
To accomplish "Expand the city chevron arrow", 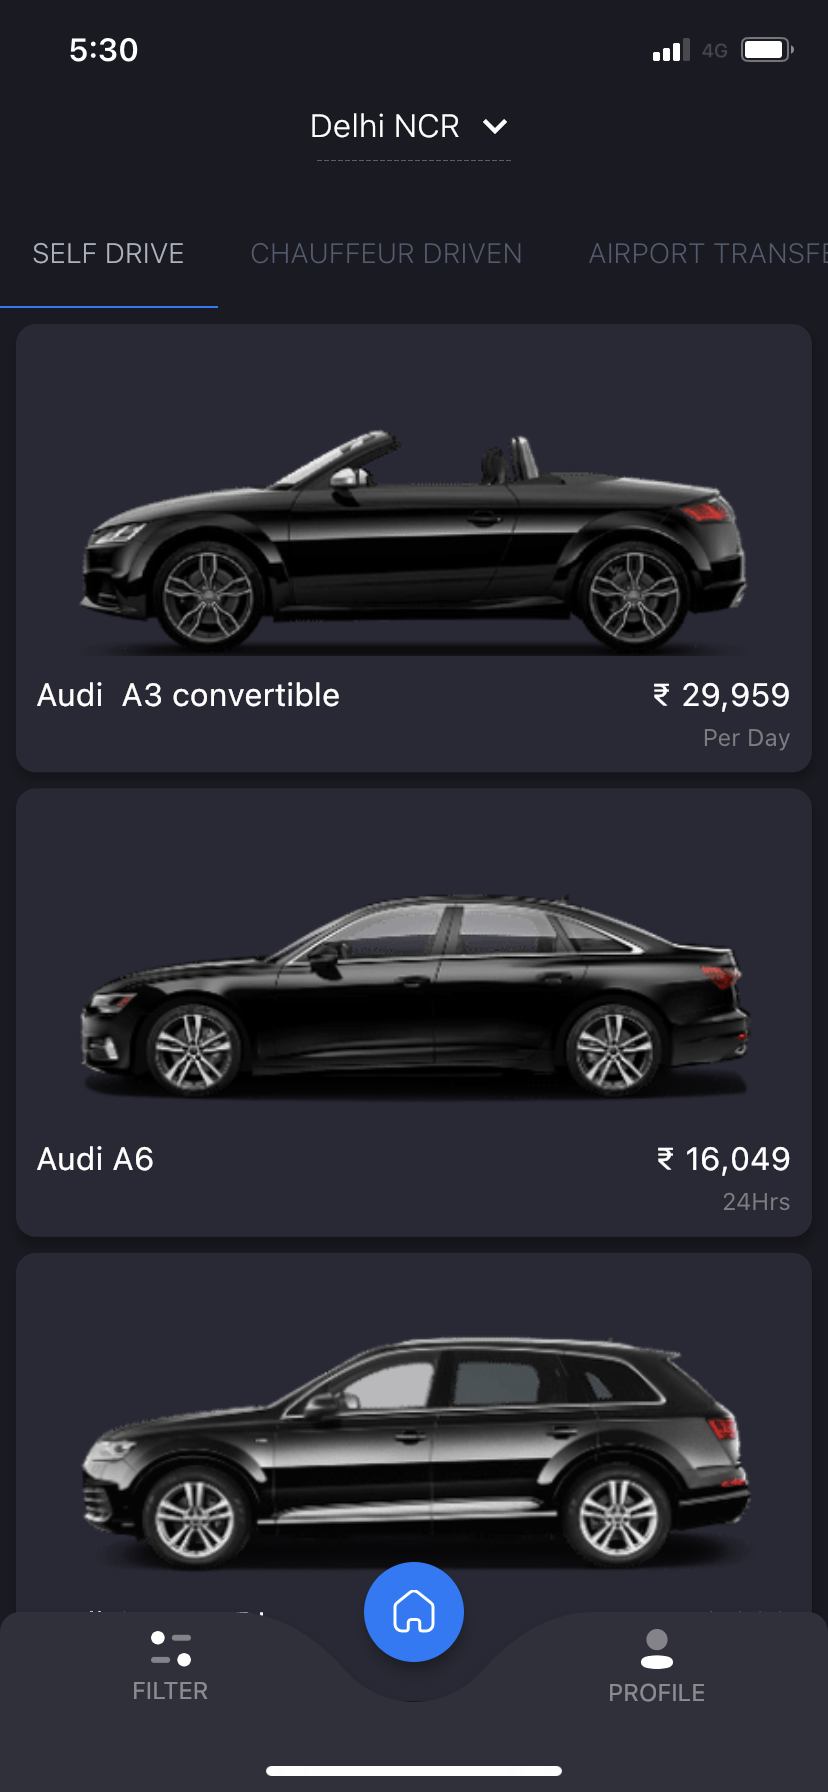I will coord(495,127).
